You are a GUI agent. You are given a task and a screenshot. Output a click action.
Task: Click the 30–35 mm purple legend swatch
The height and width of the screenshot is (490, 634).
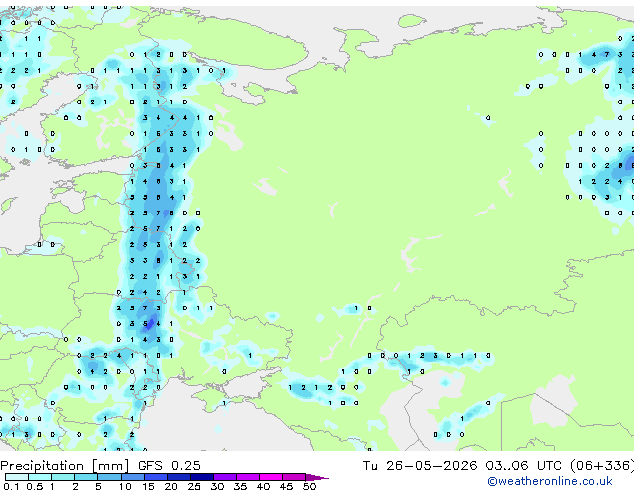(x=224, y=477)
